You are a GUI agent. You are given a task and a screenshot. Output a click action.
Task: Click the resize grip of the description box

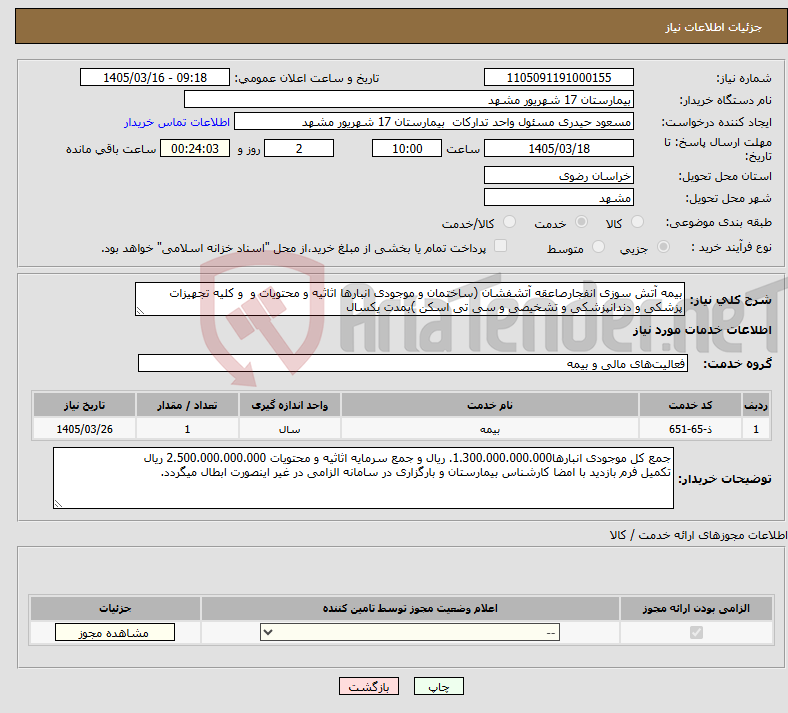pos(140,311)
